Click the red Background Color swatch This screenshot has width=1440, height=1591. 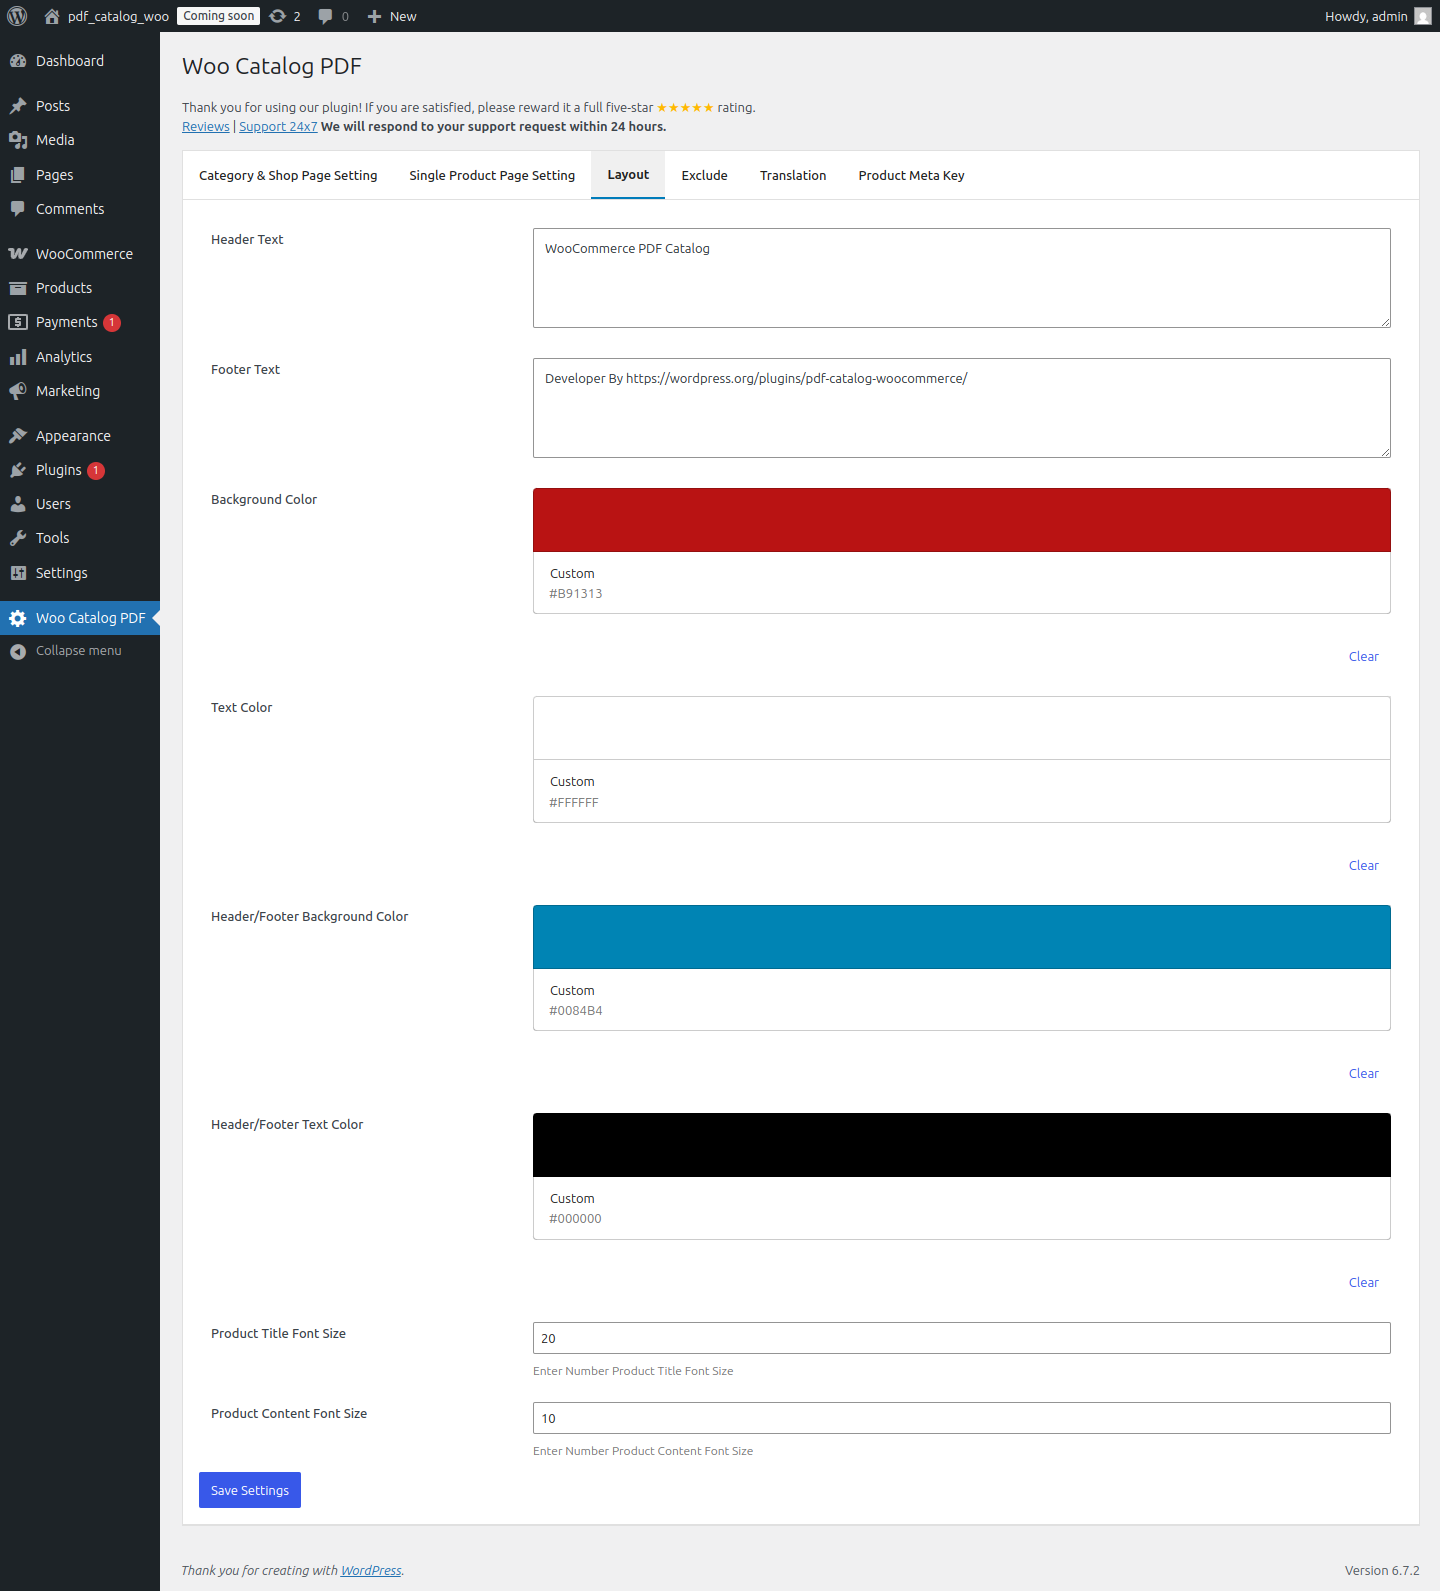[962, 520]
